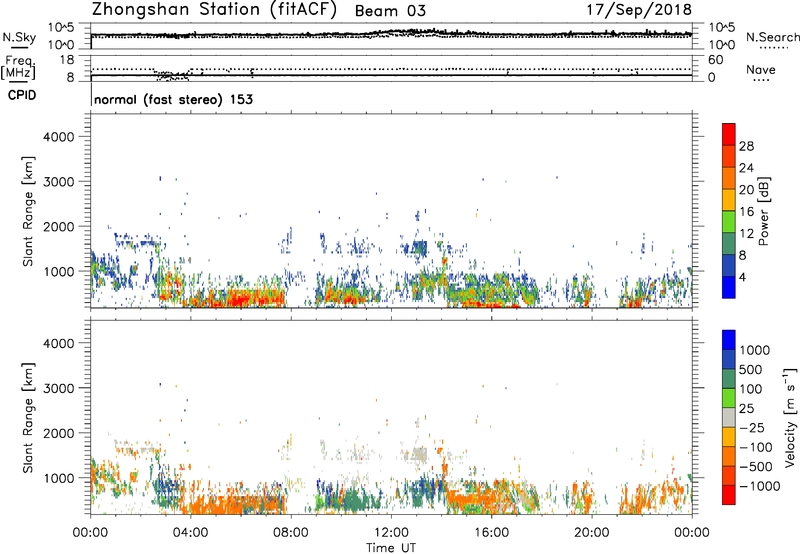The image size is (800, 554).
Task: Click the grey segment of the velocity colorbar
Action: 729,418
